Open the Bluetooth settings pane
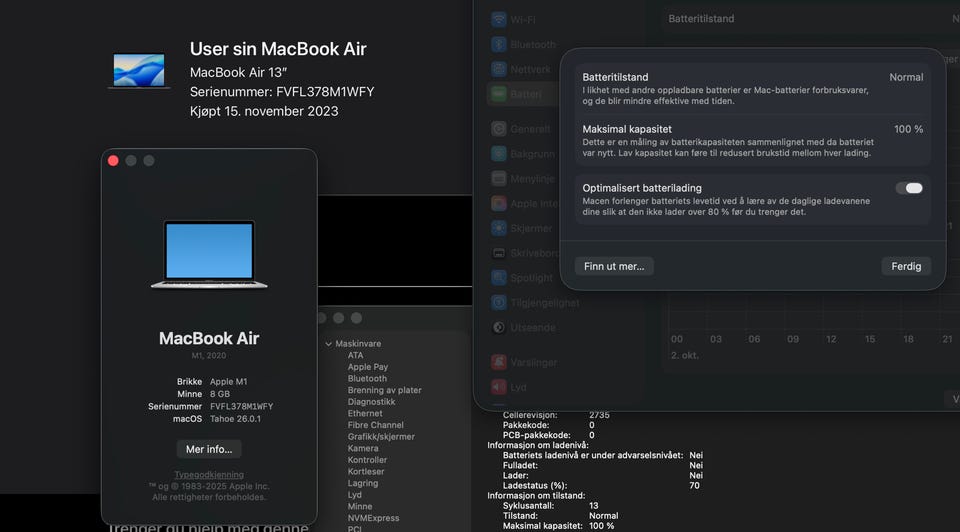Image resolution: width=960 pixels, height=532 pixels. (x=533, y=45)
